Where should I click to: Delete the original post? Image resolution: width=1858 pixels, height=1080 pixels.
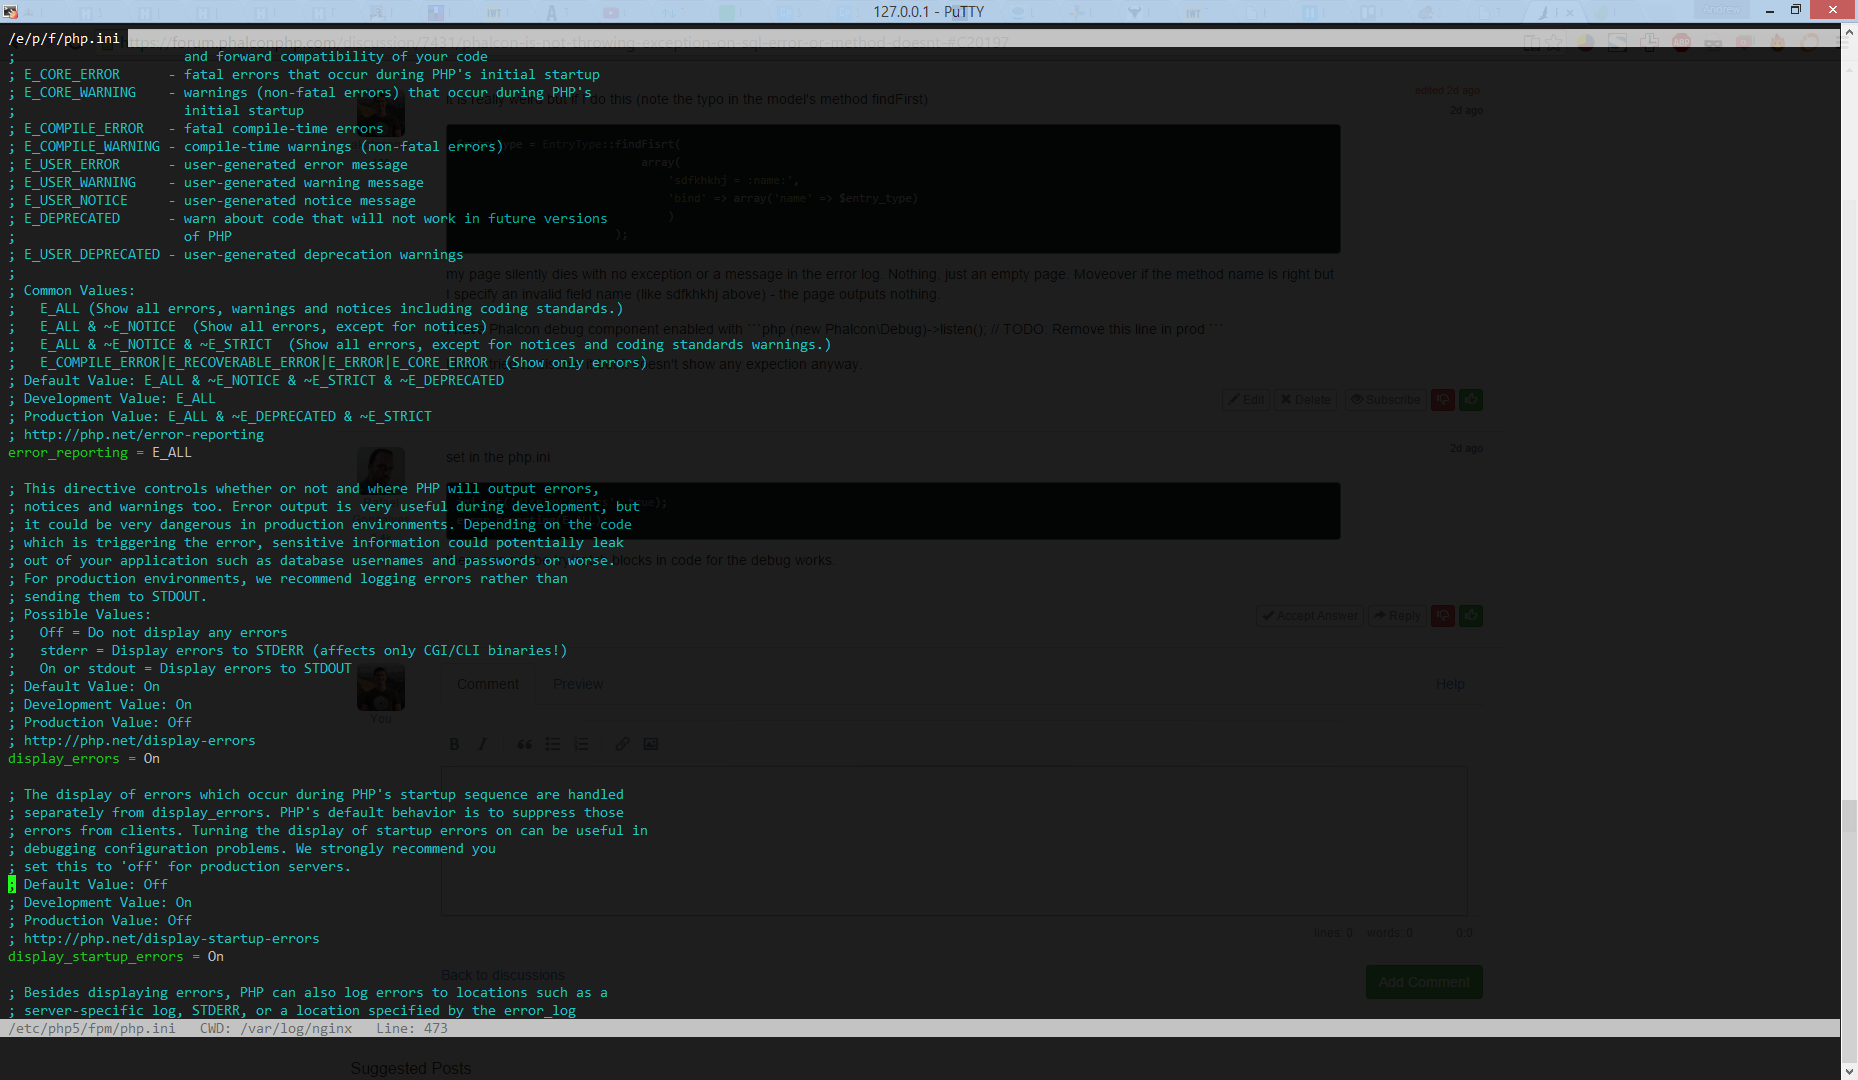[x=1304, y=399]
